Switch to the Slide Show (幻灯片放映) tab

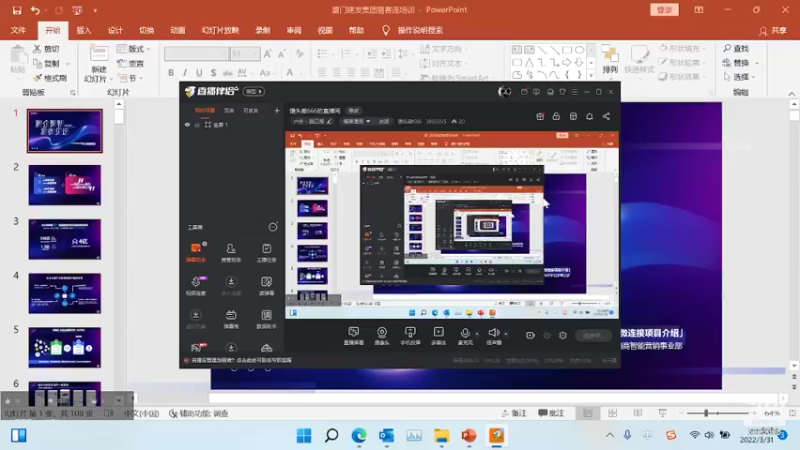pyautogui.click(x=220, y=31)
